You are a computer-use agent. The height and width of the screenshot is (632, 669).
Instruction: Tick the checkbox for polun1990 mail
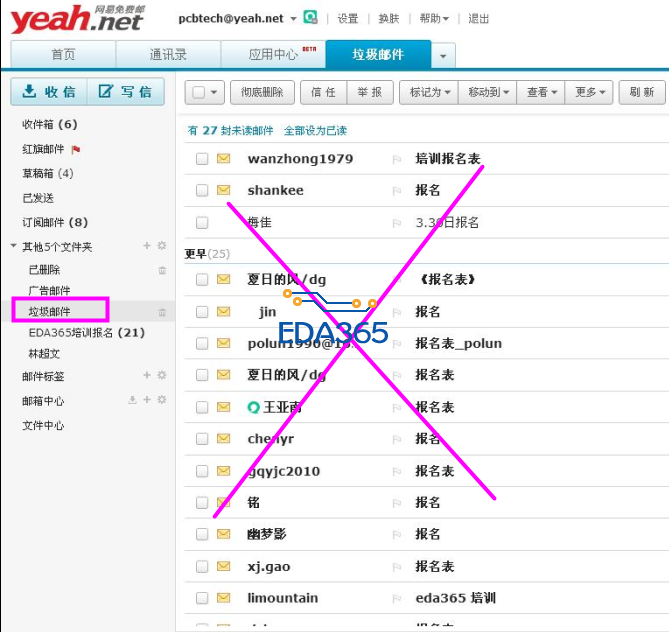[202, 344]
